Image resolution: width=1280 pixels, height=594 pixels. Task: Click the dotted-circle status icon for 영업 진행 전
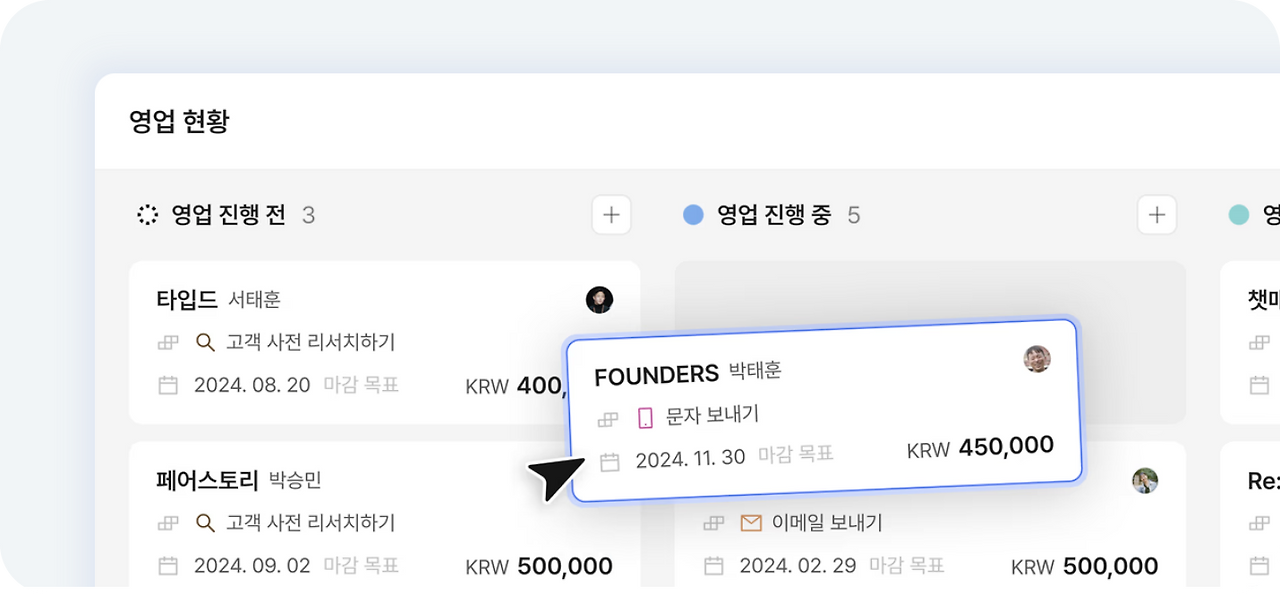pos(148,215)
